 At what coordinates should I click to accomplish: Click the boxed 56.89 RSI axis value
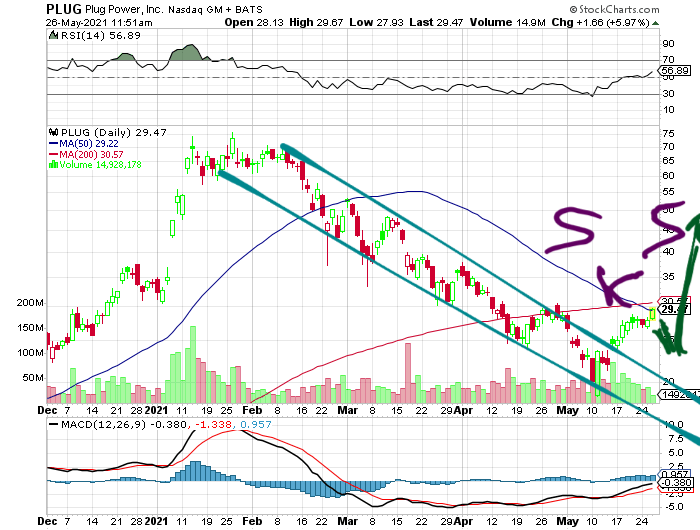[x=675, y=71]
